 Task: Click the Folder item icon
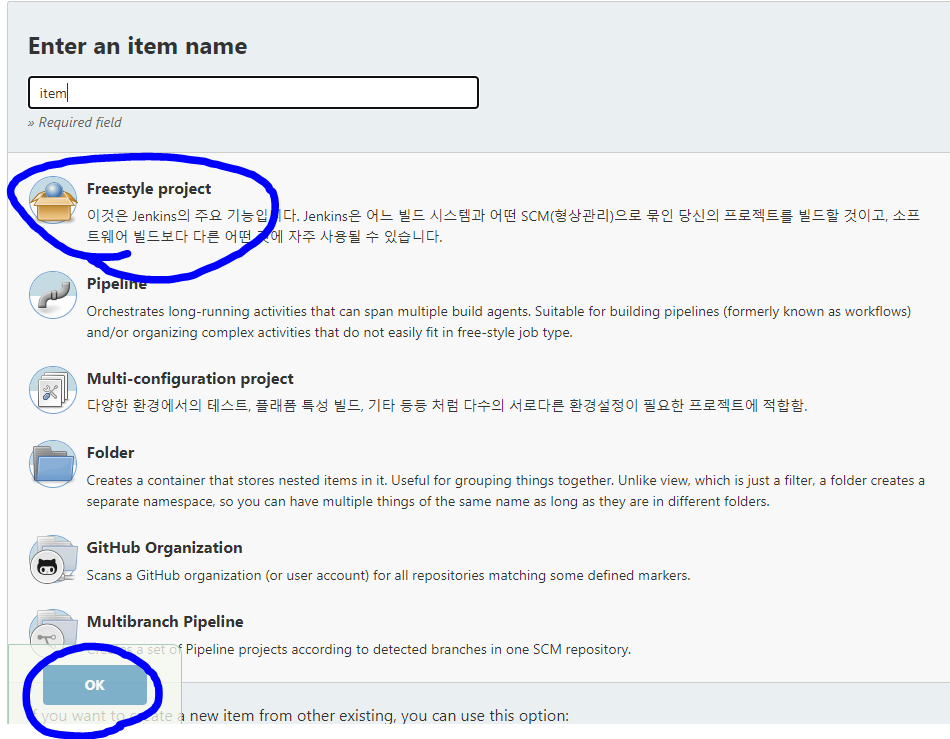[53, 464]
